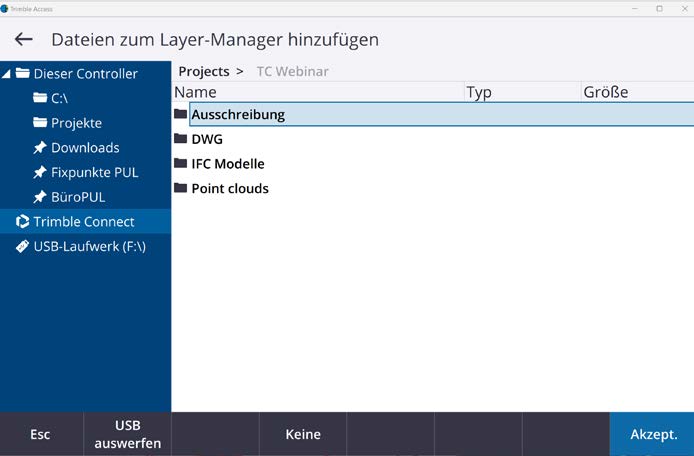The image size is (694, 456).
Task: Click the back arrow icon
Action: pos(23,40)
